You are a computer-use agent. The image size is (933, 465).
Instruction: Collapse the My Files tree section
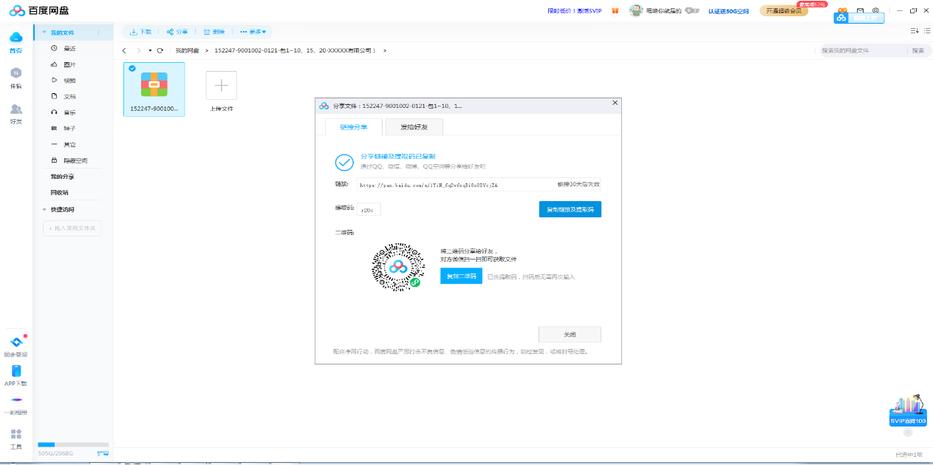pyautogui.click(x=45, y=32)
